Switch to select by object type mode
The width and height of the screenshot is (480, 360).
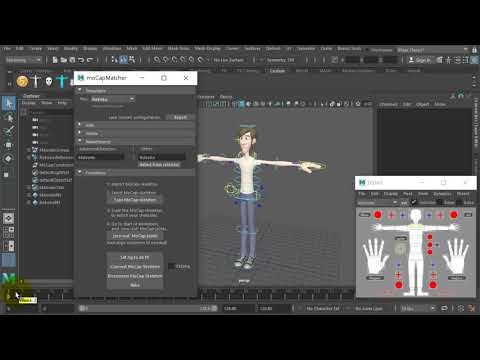click(x=123, y=60)
